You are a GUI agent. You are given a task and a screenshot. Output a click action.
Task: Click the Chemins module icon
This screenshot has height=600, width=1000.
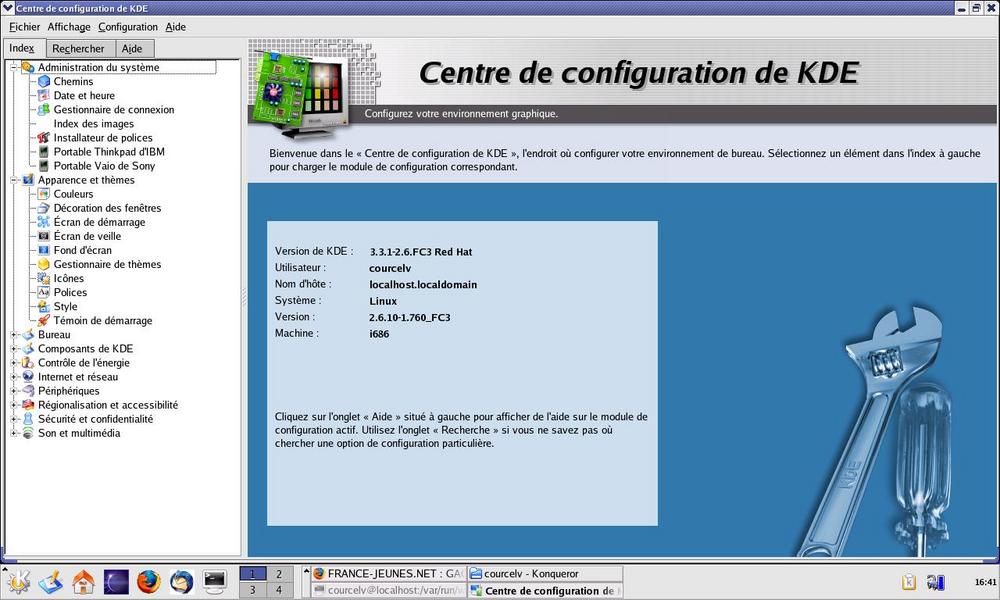(43, 82)
